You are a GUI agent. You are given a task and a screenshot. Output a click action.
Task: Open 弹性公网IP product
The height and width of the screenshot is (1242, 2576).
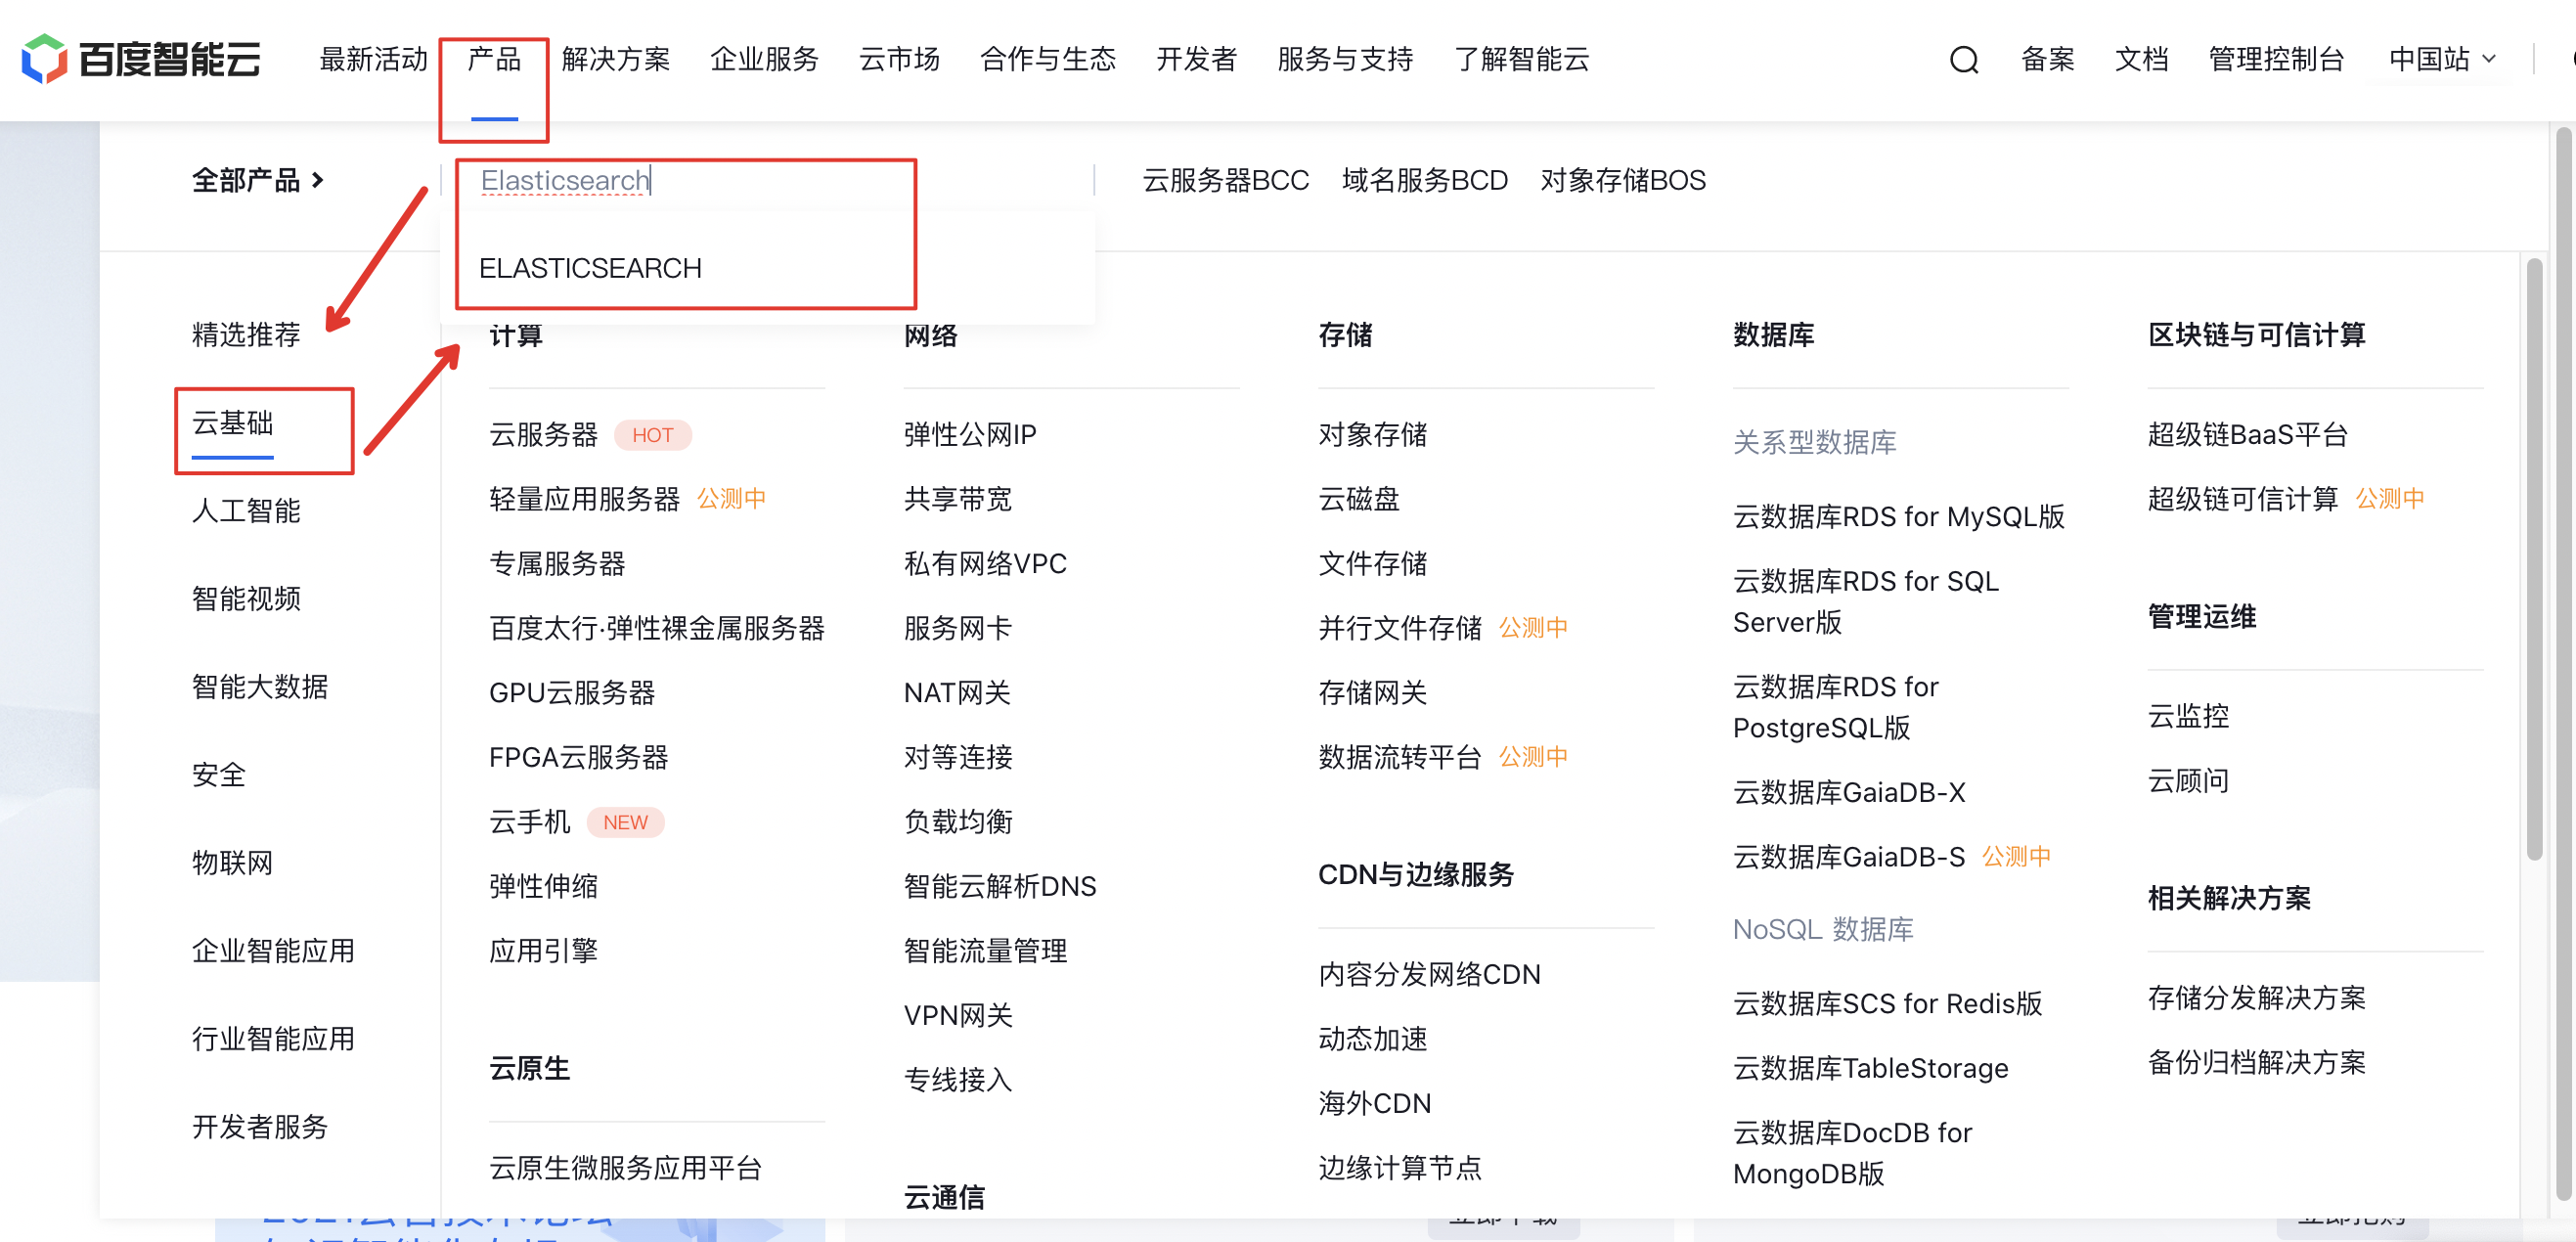pyautogui.click(x=970, y=434)
